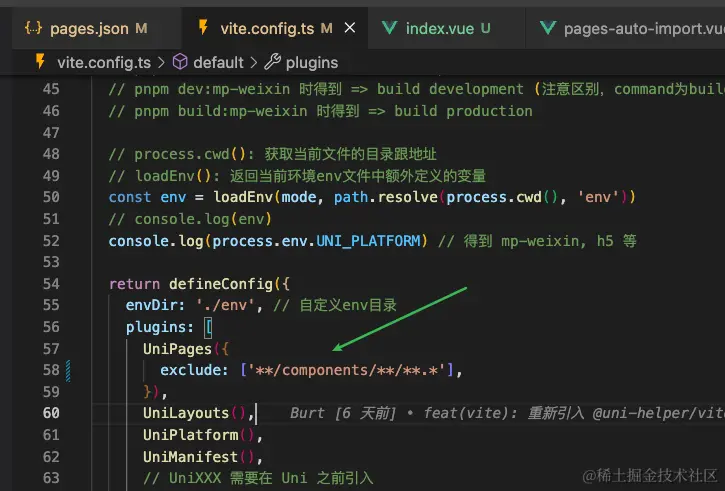Select the default breadcrumb segment
The height and width of the screenshot is (491, 725).
tap(218, 62)
